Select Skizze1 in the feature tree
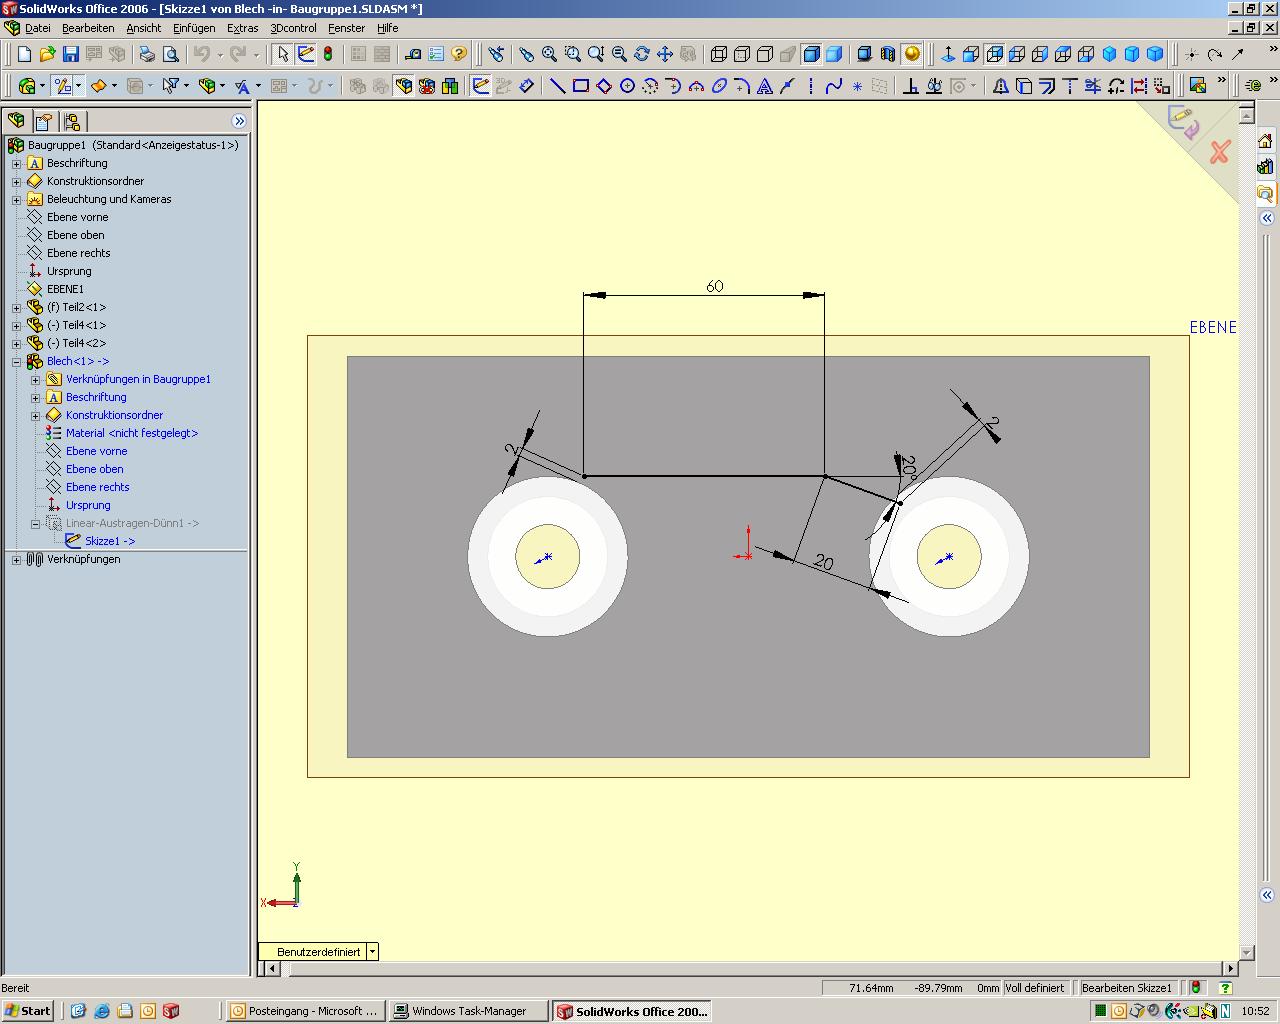The height and width of the screenshot is (1024, 1280). 109,541
